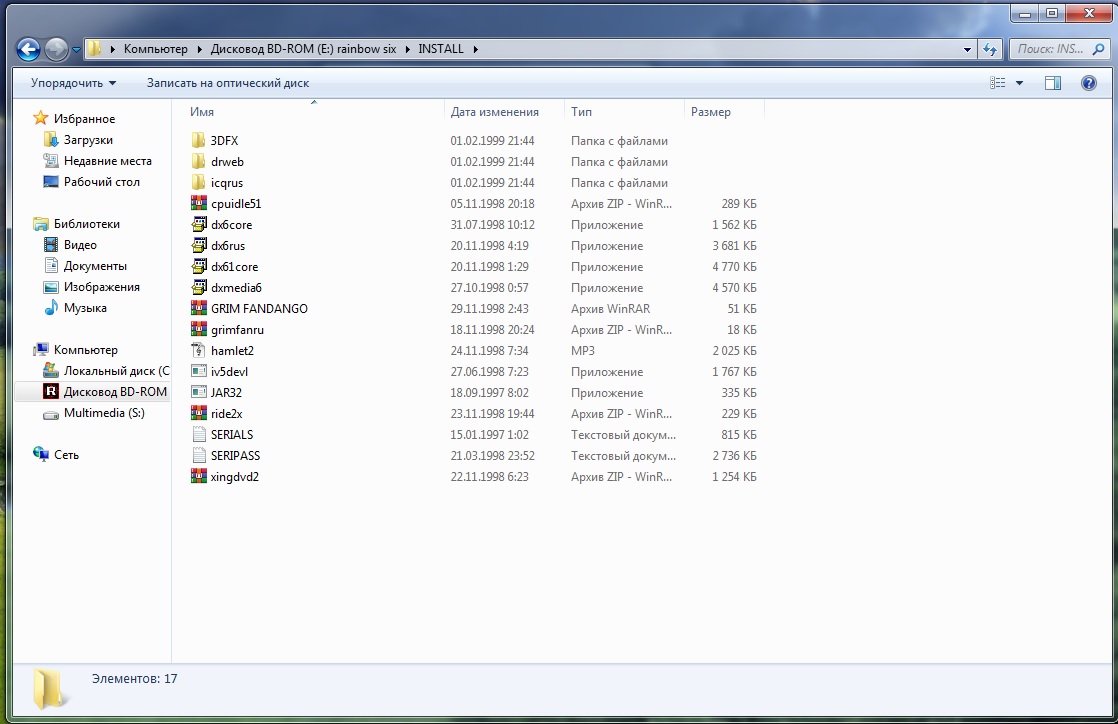Open the help question mark icon
The image size is (1118, 724).
(1088, 83)
